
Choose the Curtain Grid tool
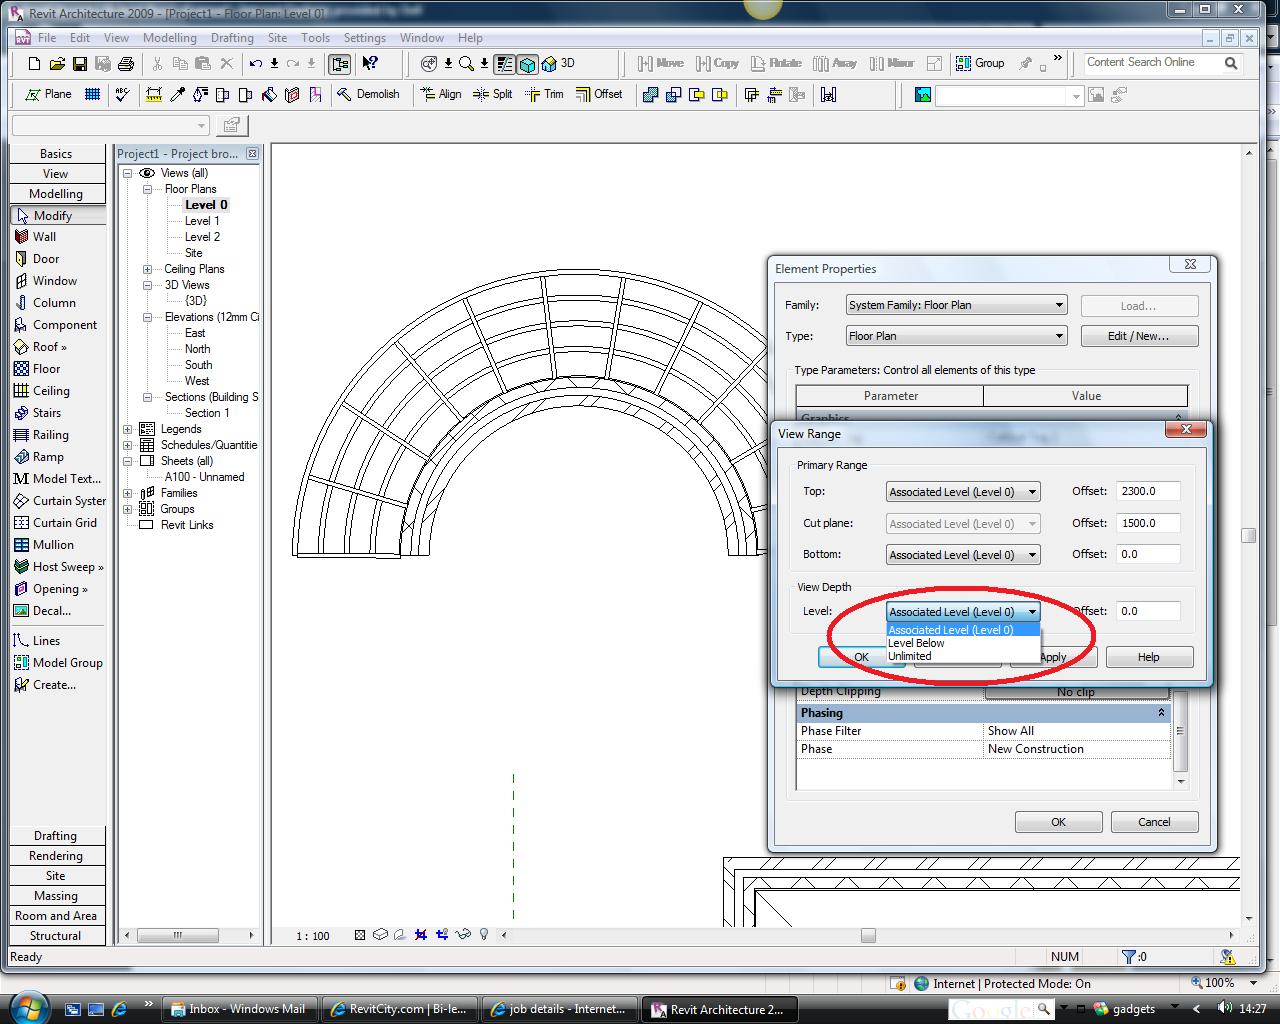(64, 523)
